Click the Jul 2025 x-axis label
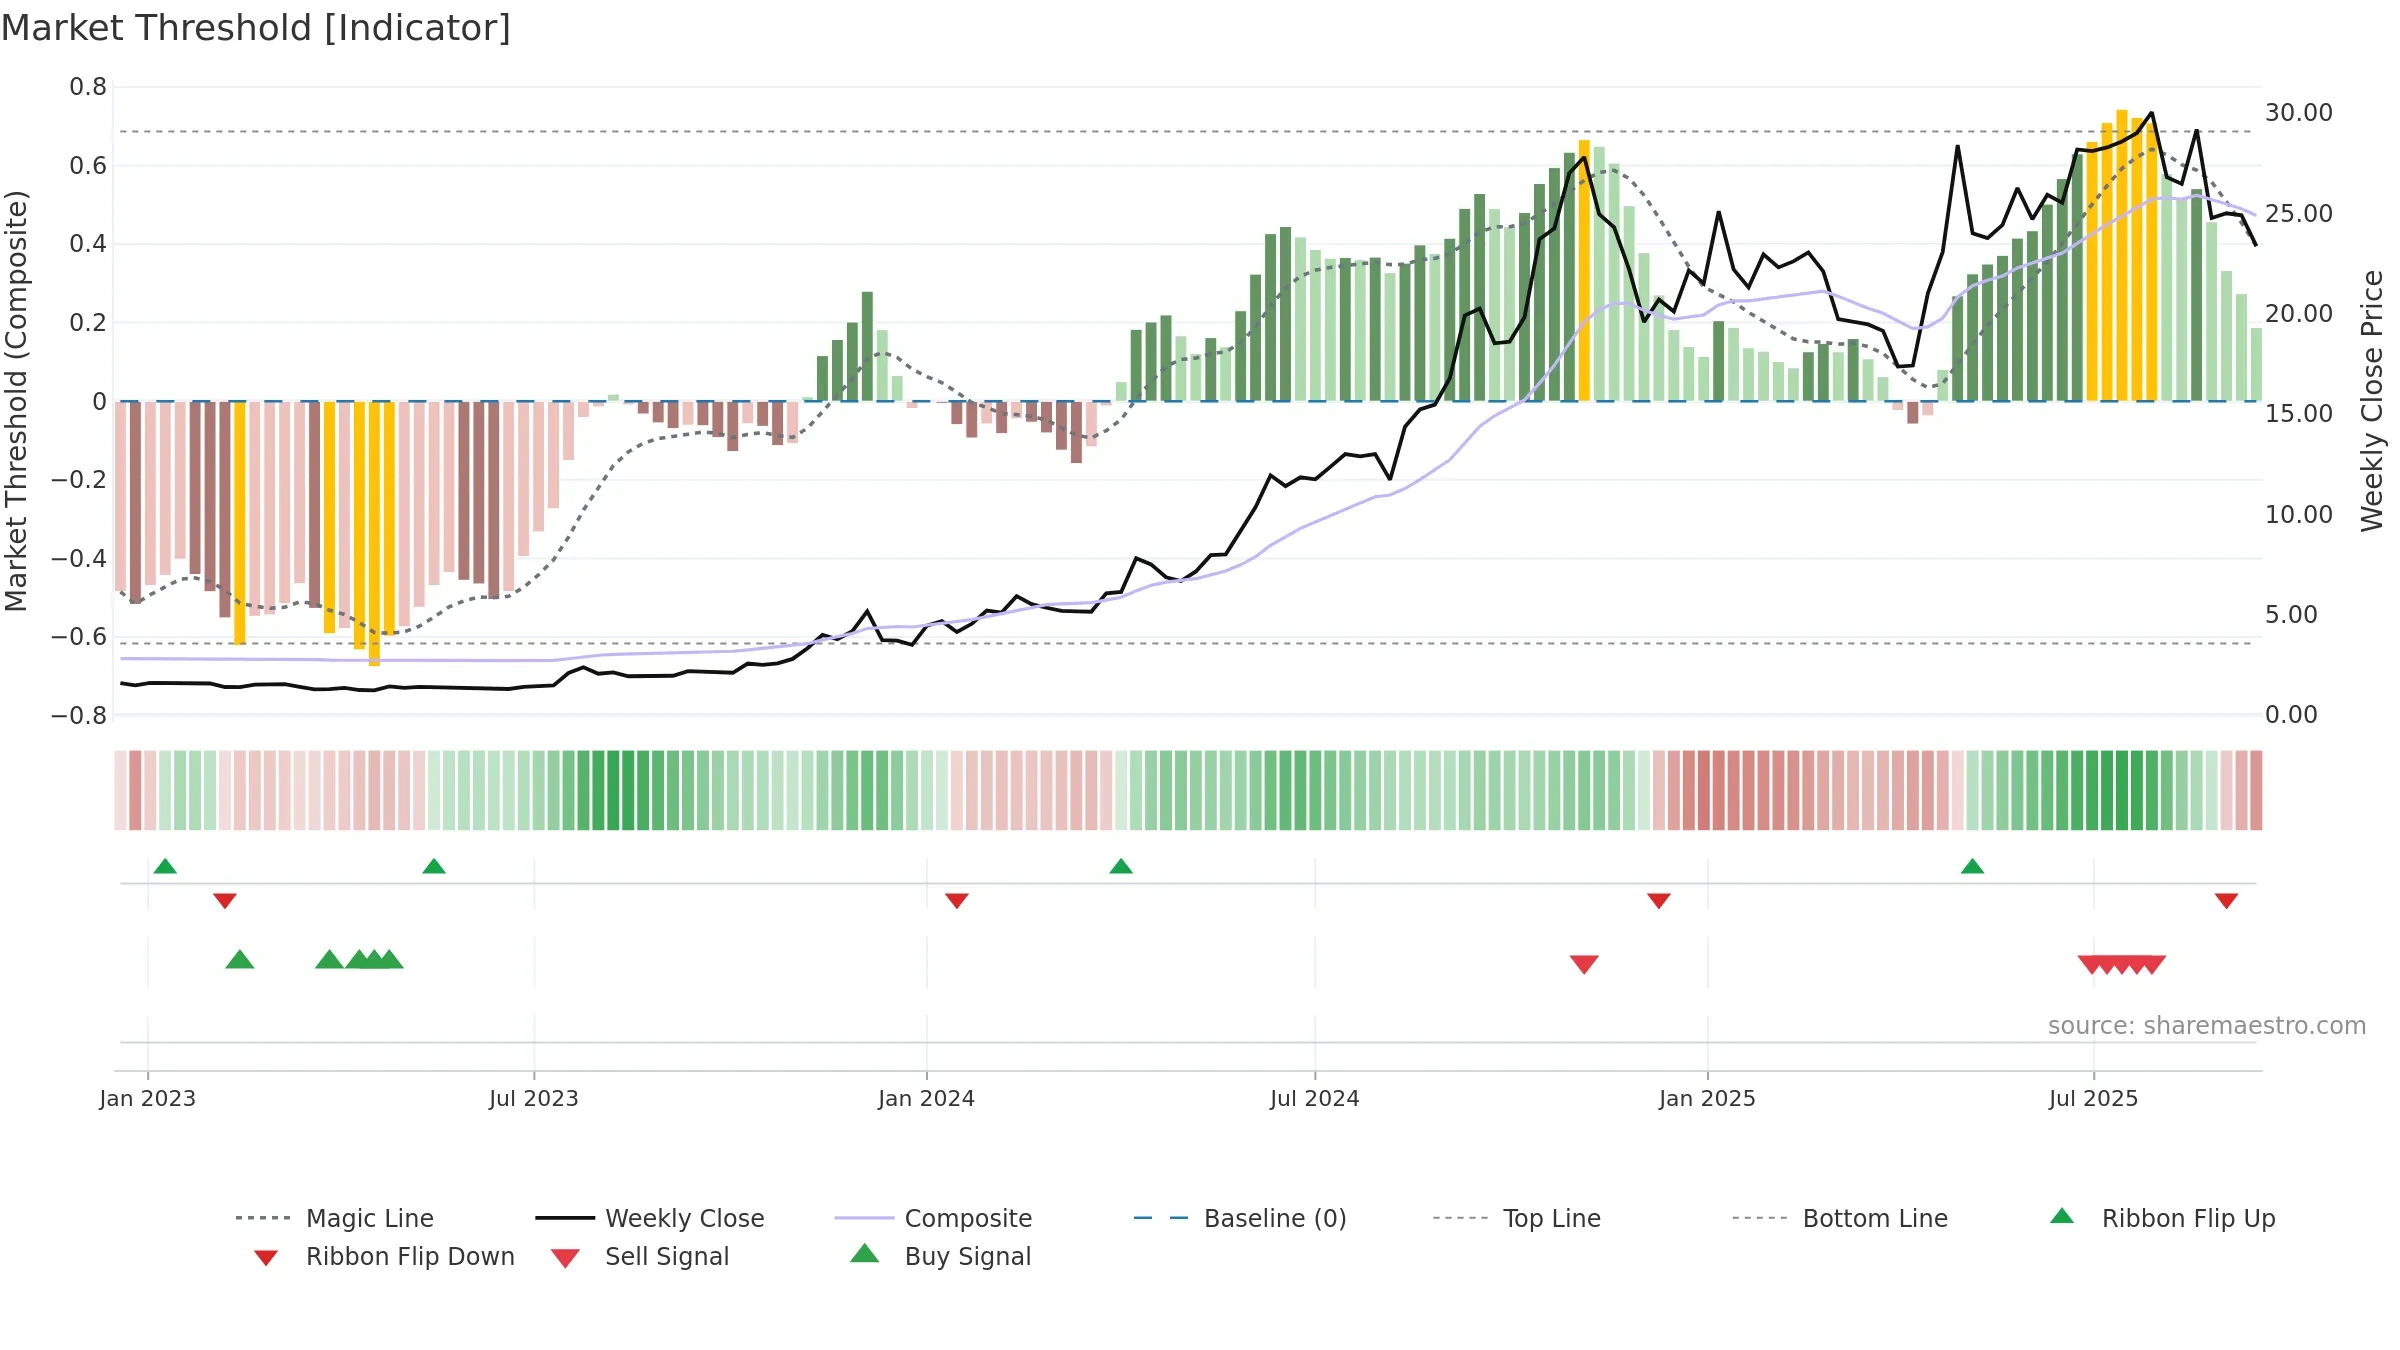Viewport: 2400px width, 1350px height. pyautogui.click(x=2094, y=1098)
